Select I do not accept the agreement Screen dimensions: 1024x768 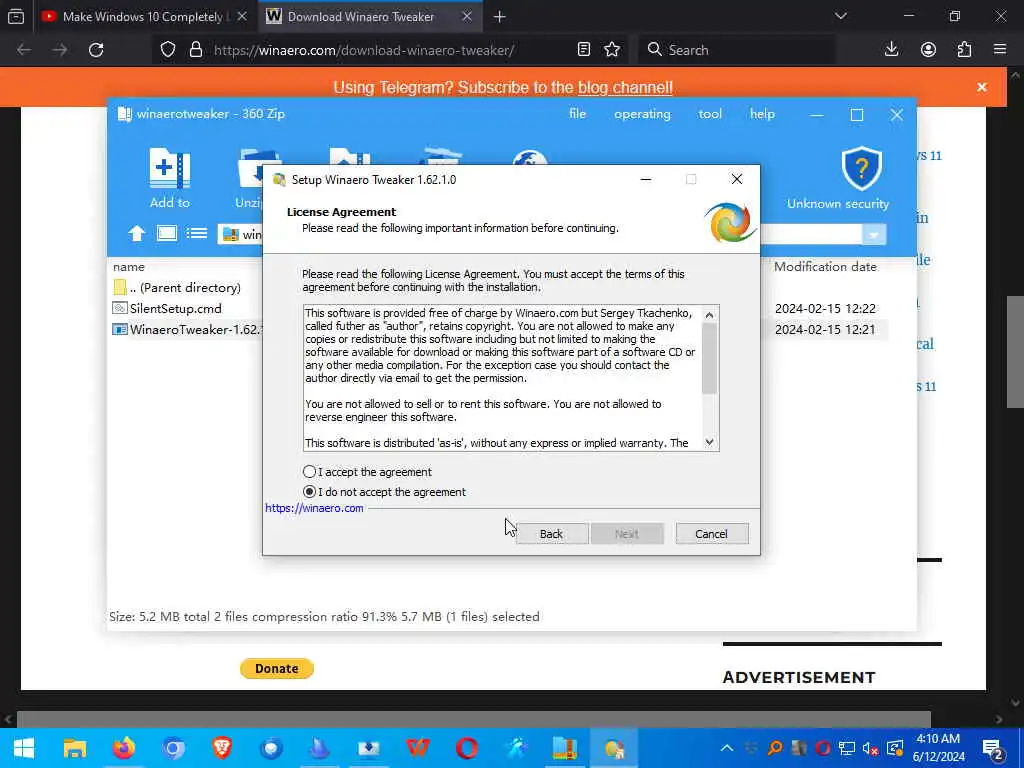point(384,492)
